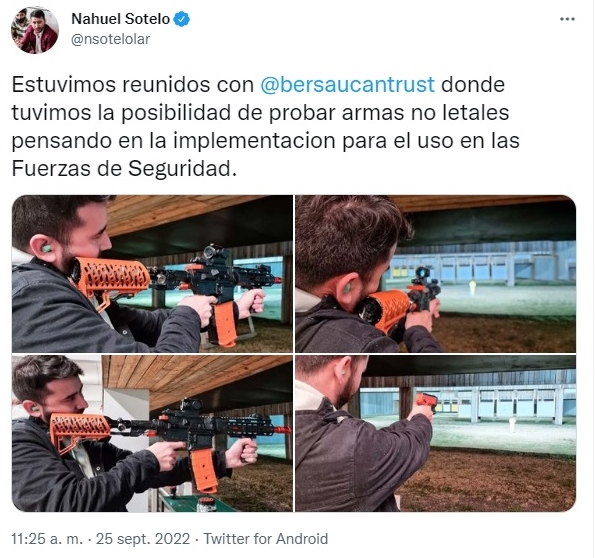
Task: Open the top-right photo viewed from behind shooter
Action: coord(436,274)
